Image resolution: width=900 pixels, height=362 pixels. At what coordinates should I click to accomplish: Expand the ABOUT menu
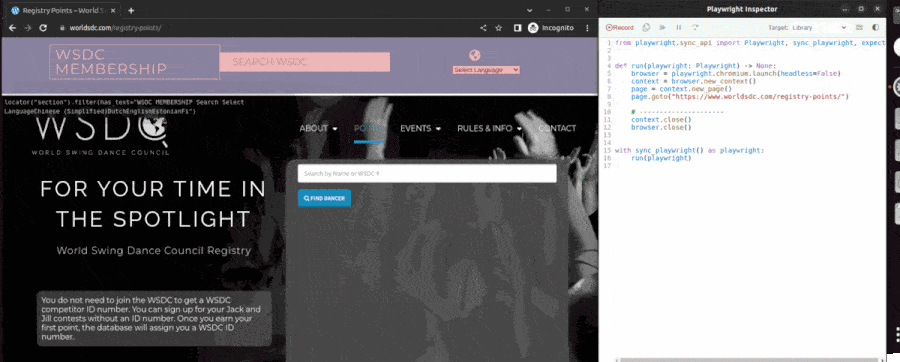tap(319, 128)
